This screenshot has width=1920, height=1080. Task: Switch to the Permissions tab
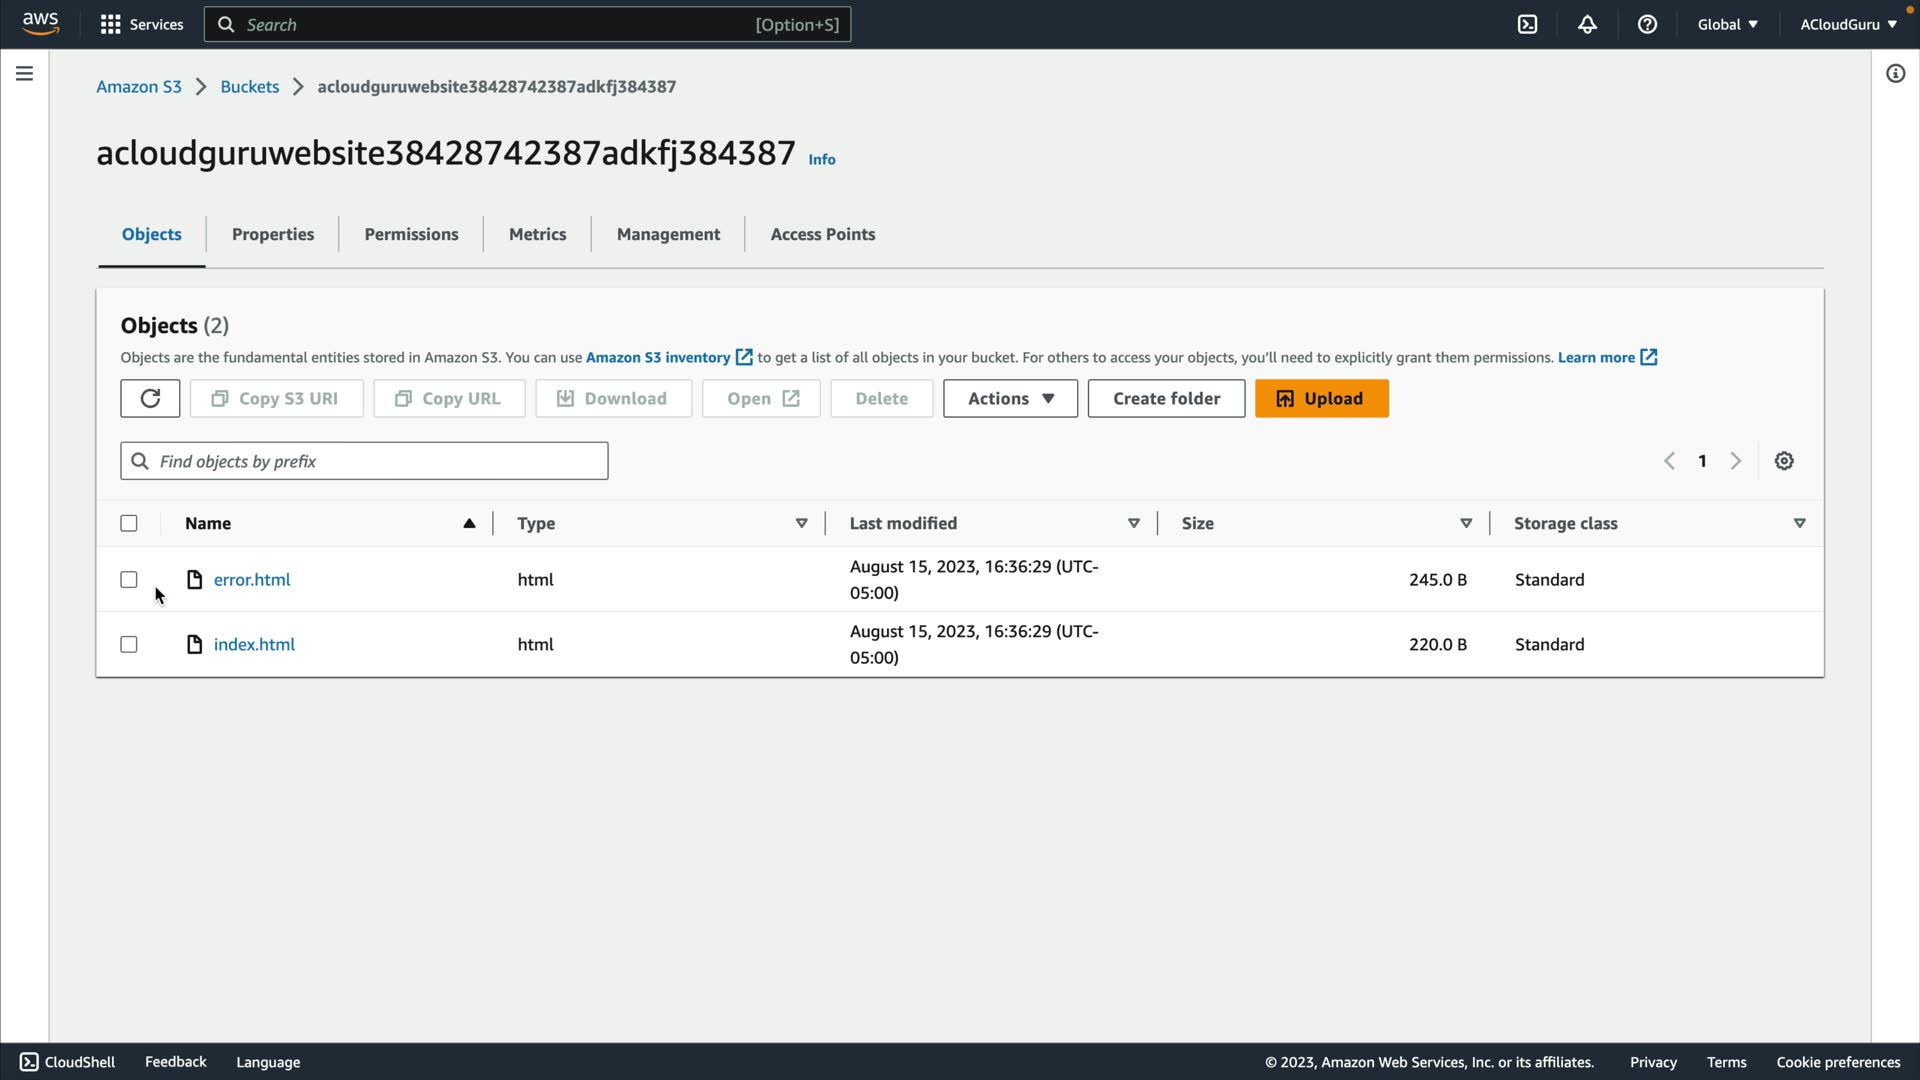tap(411, 234)
